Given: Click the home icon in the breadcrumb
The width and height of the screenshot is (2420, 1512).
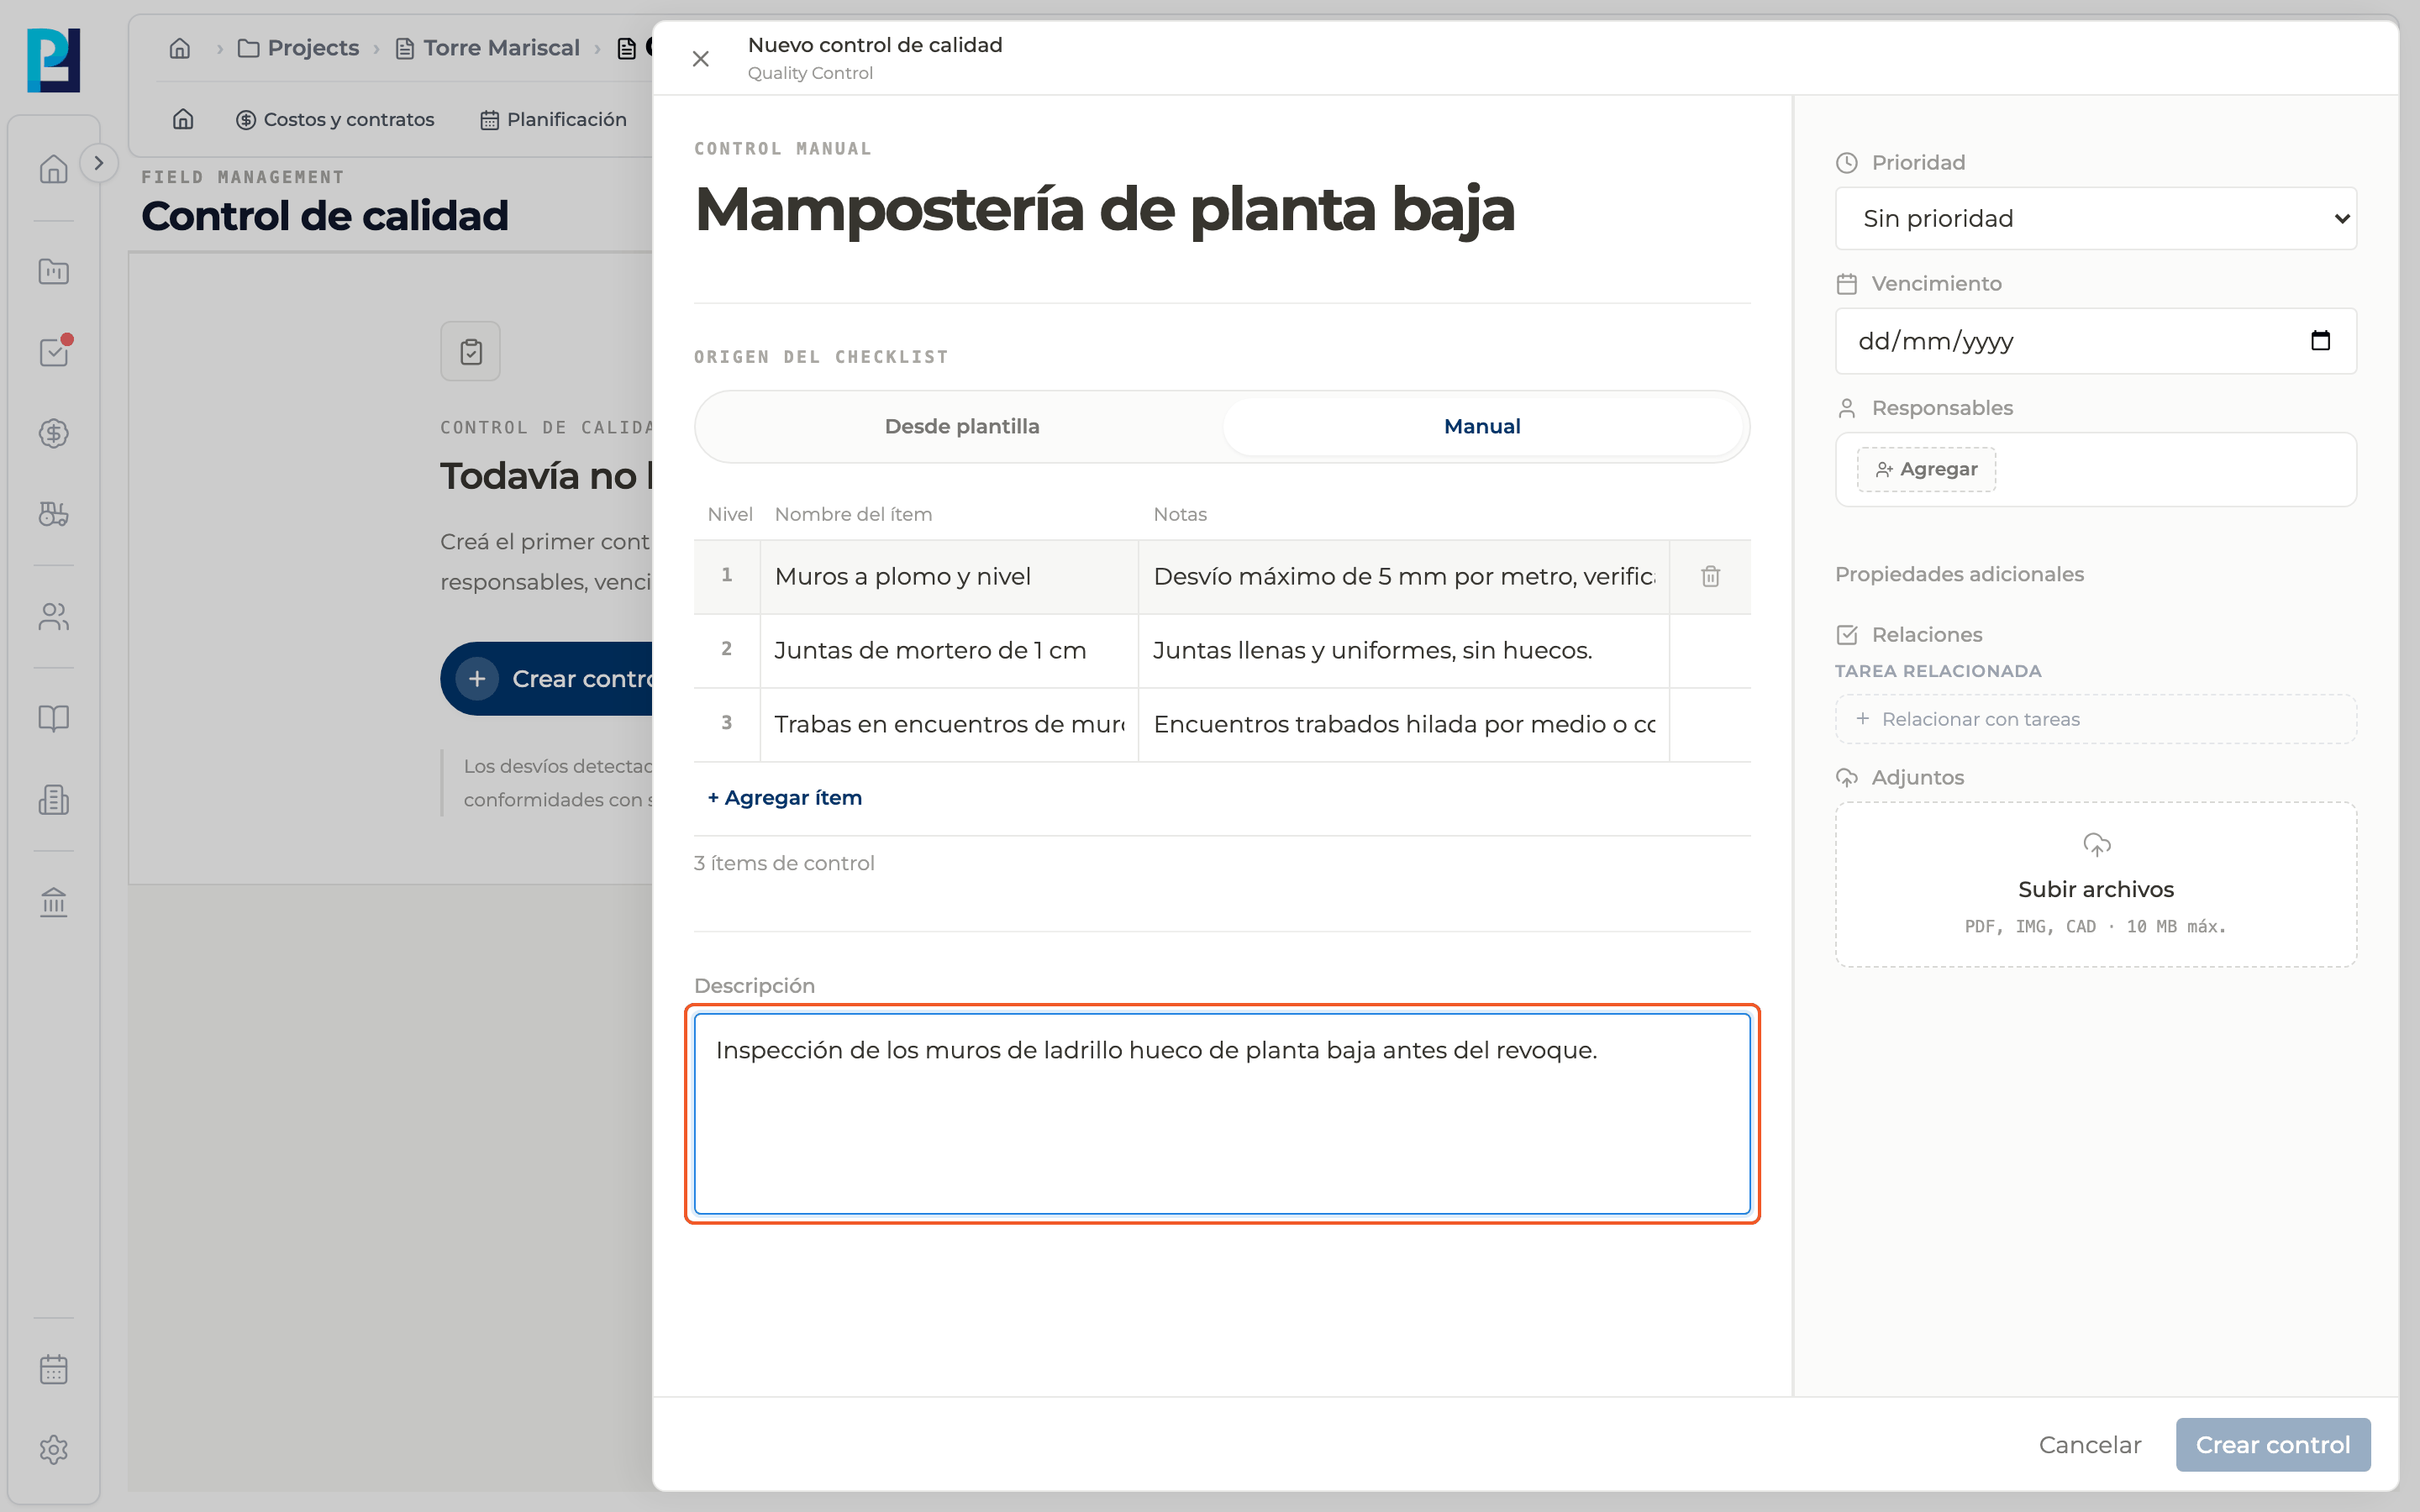Looking at the screenshot, I should pyautogui.click(x=180, y=48).
